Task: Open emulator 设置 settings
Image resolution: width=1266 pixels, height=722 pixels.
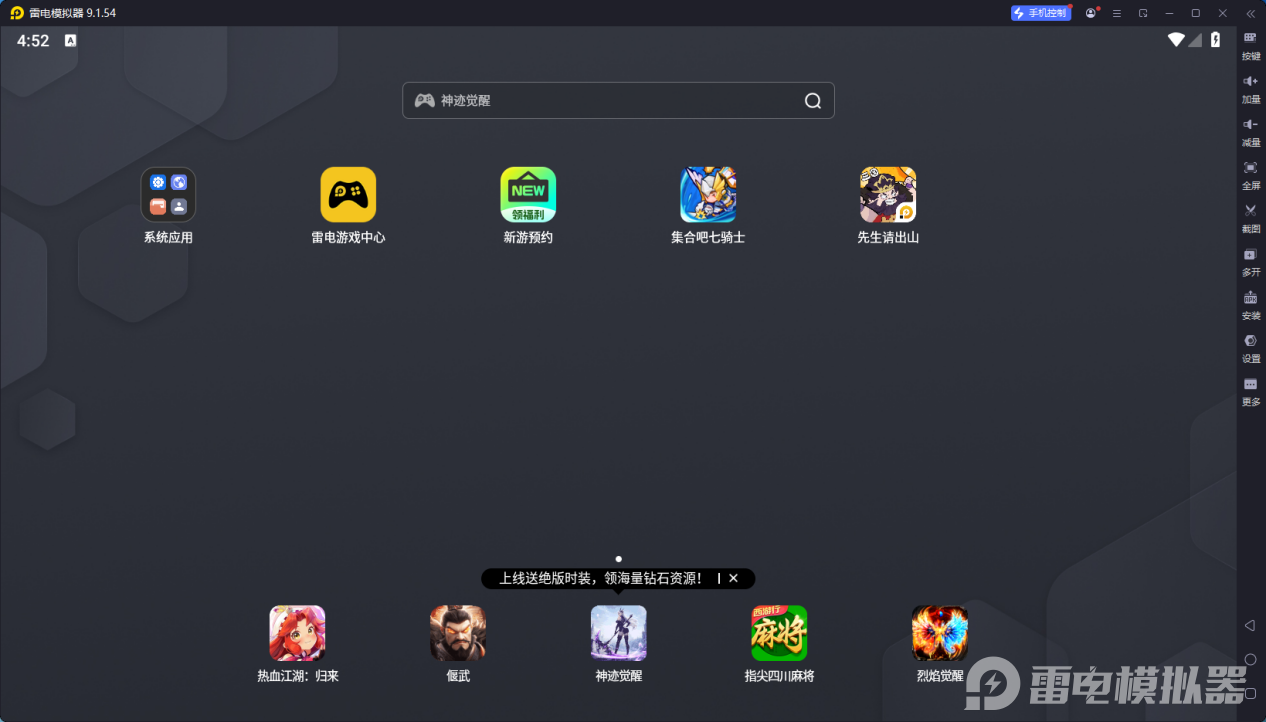Action: click(1251, 348)
